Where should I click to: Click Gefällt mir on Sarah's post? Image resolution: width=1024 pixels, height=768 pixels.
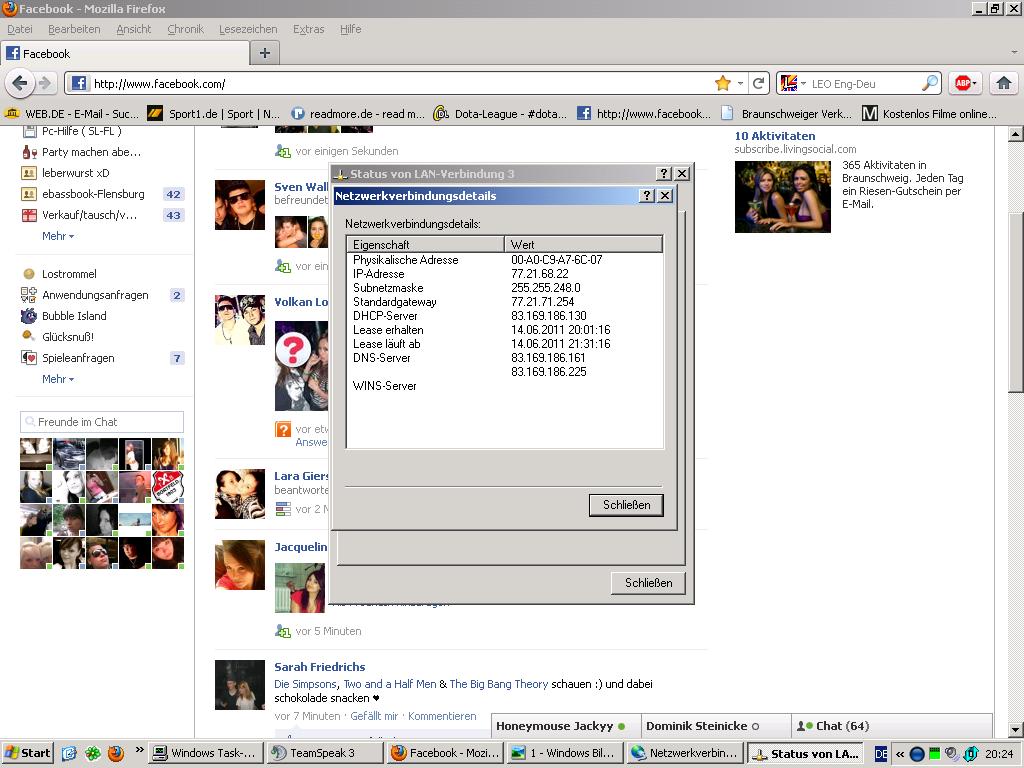tap(374, 716)
